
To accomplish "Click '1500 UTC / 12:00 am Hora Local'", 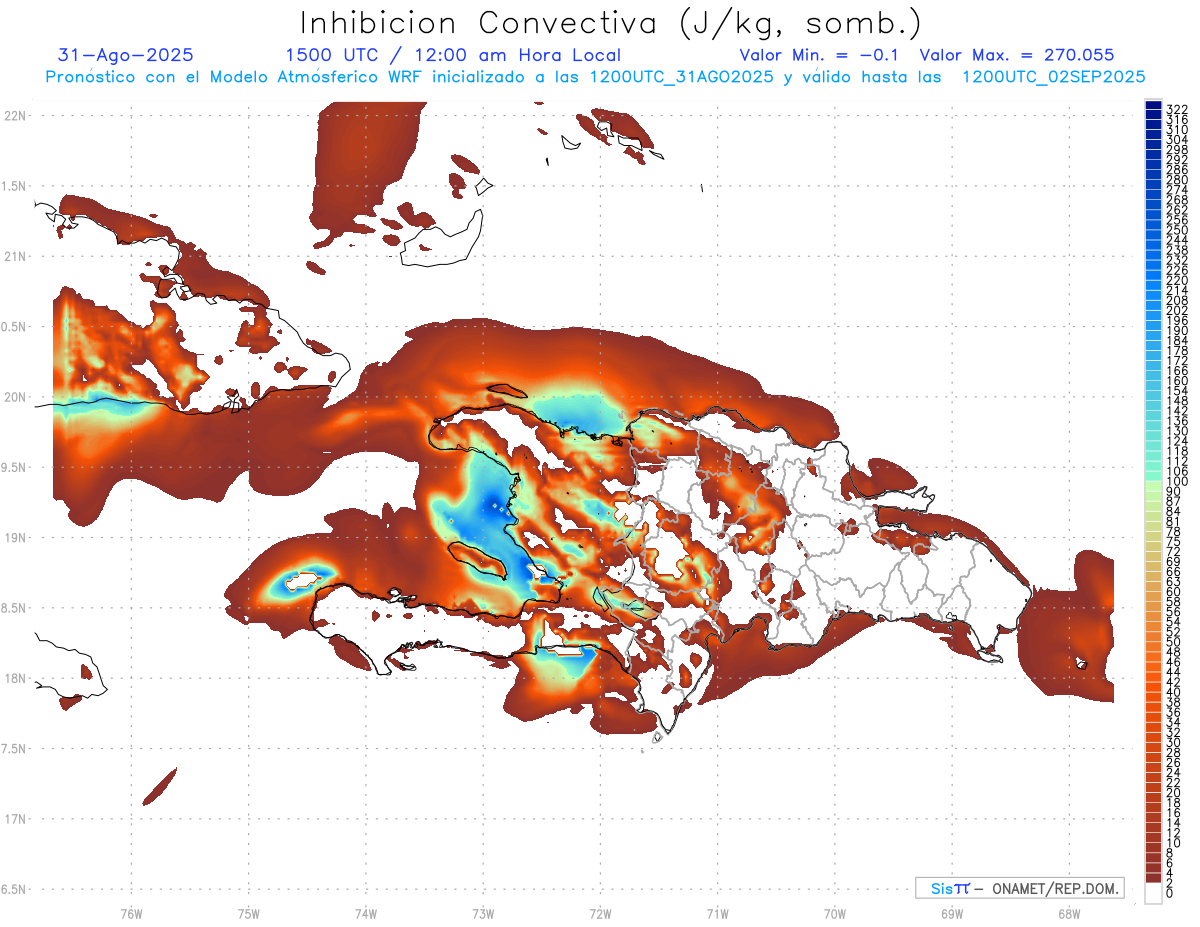I will click(x=453, y=56).
